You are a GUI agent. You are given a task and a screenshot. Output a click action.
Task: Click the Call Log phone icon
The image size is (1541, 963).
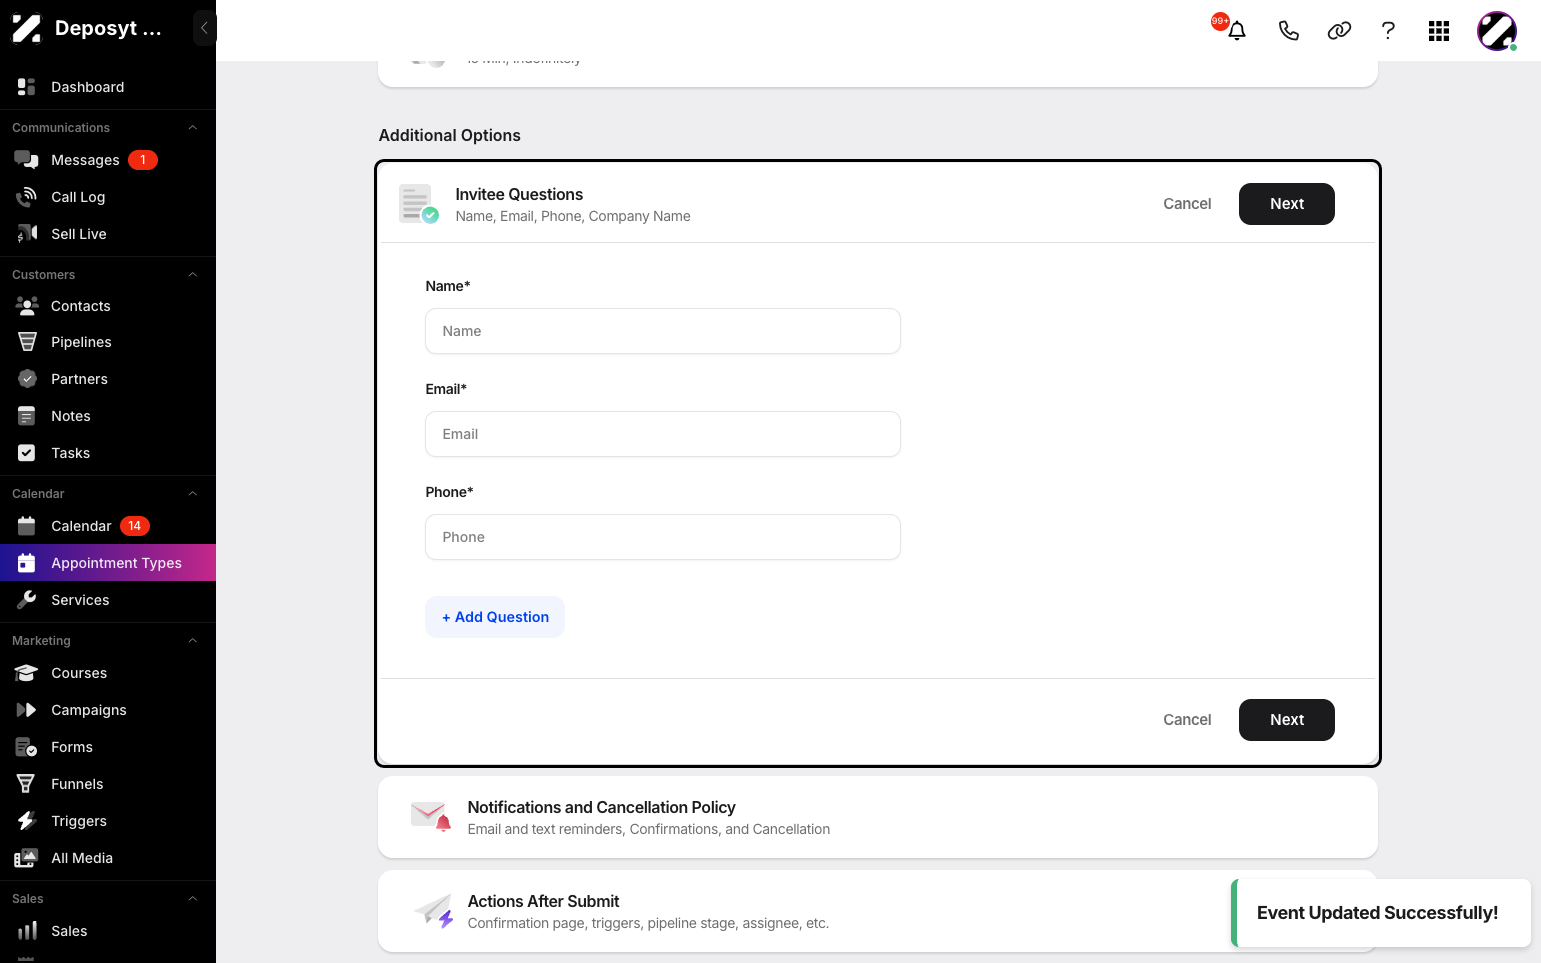coord(27,197)
